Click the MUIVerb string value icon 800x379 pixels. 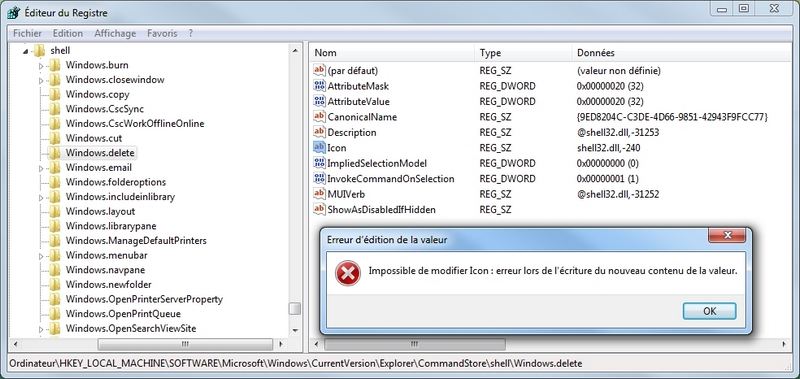(x=319, y=194)
